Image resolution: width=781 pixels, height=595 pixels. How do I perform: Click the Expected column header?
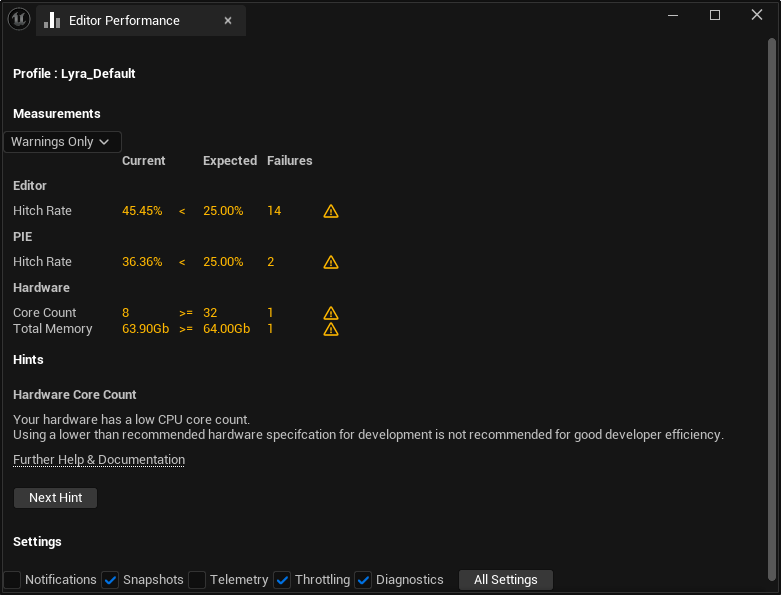[x=230, y=161]
